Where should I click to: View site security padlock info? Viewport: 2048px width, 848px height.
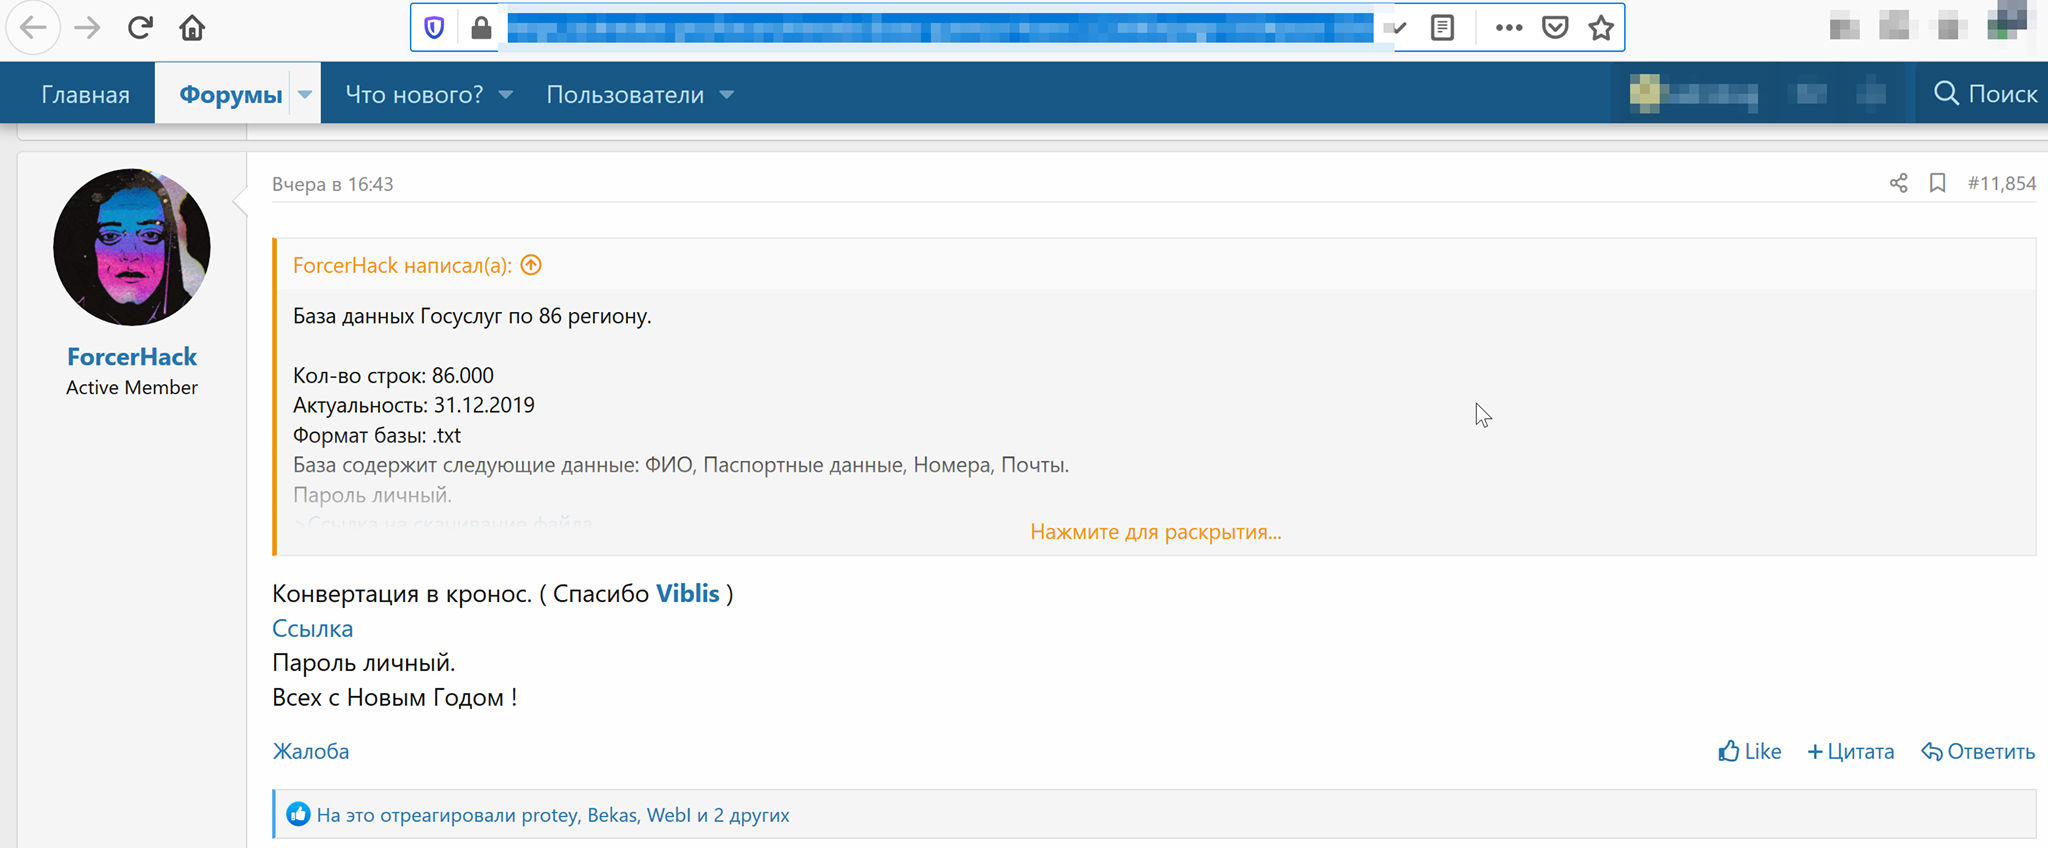[x=481, y=28]
